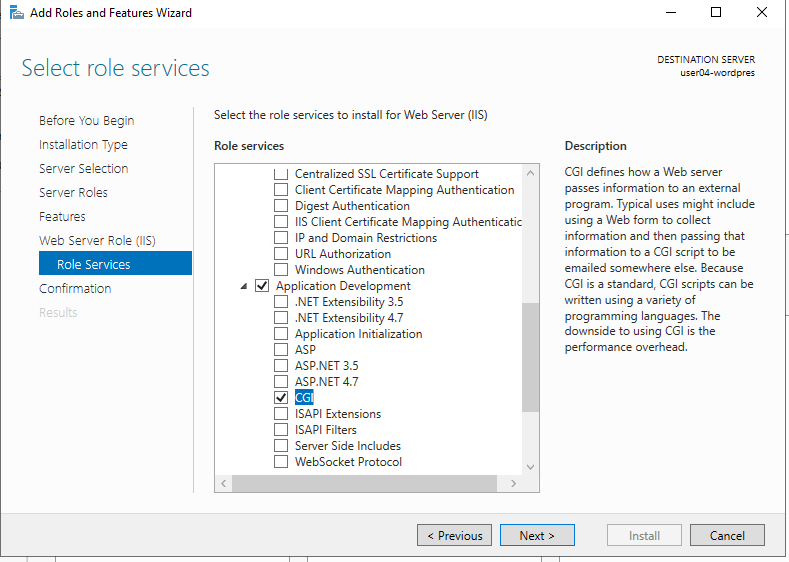
Task: Check ASP.NET 4.7 checkbox
Action: [x=281, y=382]
